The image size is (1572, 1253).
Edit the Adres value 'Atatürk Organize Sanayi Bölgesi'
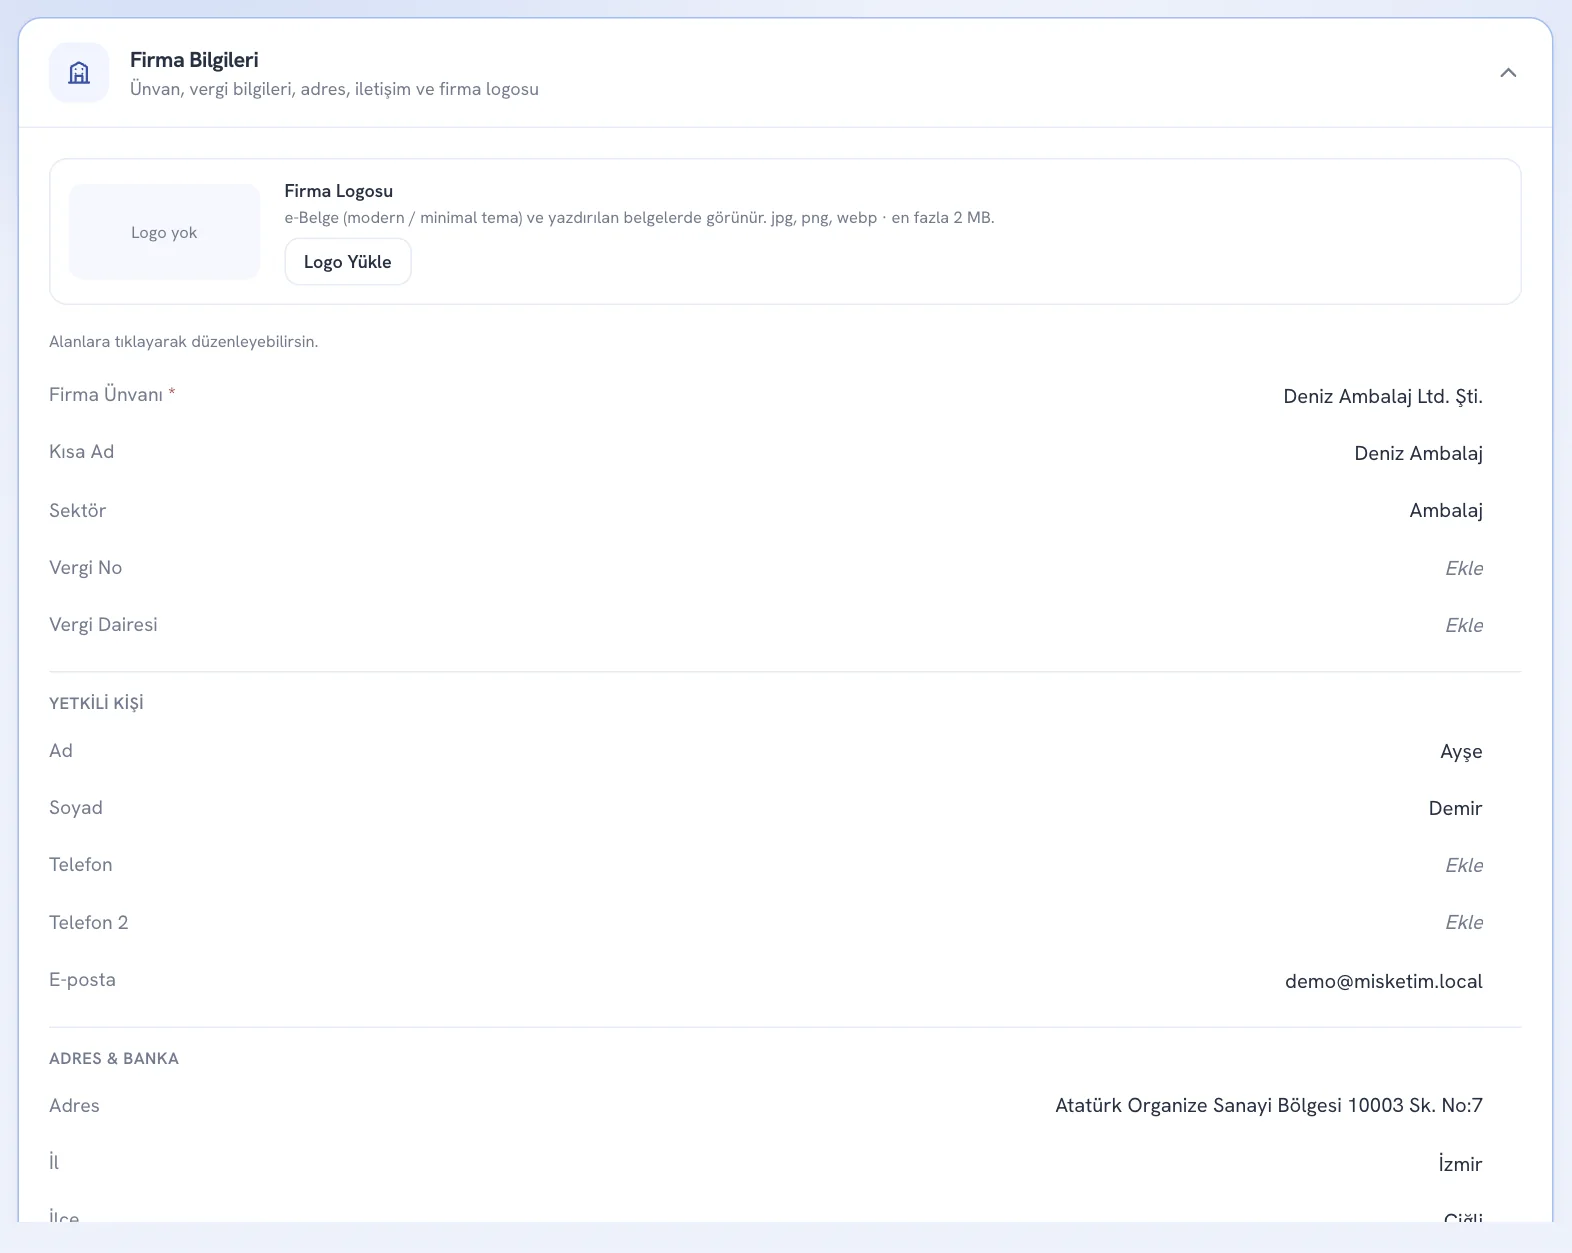(x=1269, y=1105)
